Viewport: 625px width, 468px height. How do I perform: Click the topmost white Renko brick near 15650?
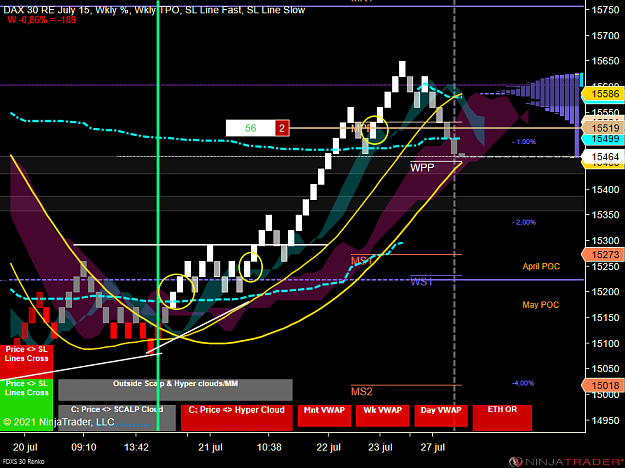[x=402, y=69]
